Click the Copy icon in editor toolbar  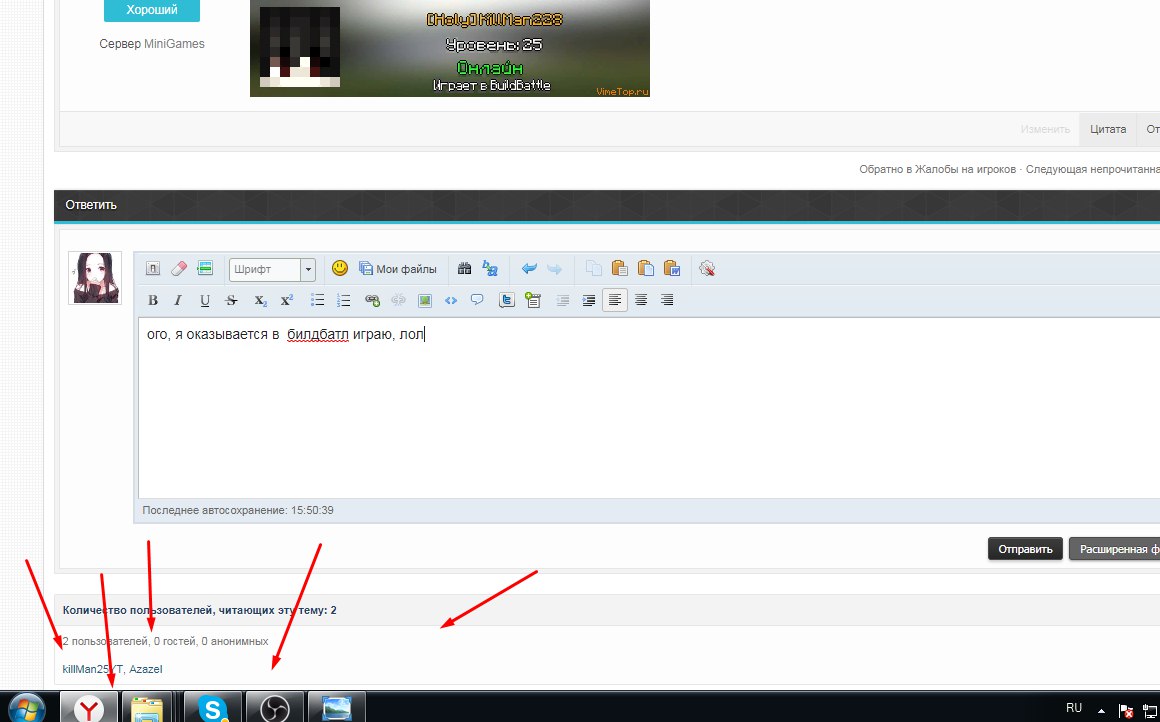593,268
